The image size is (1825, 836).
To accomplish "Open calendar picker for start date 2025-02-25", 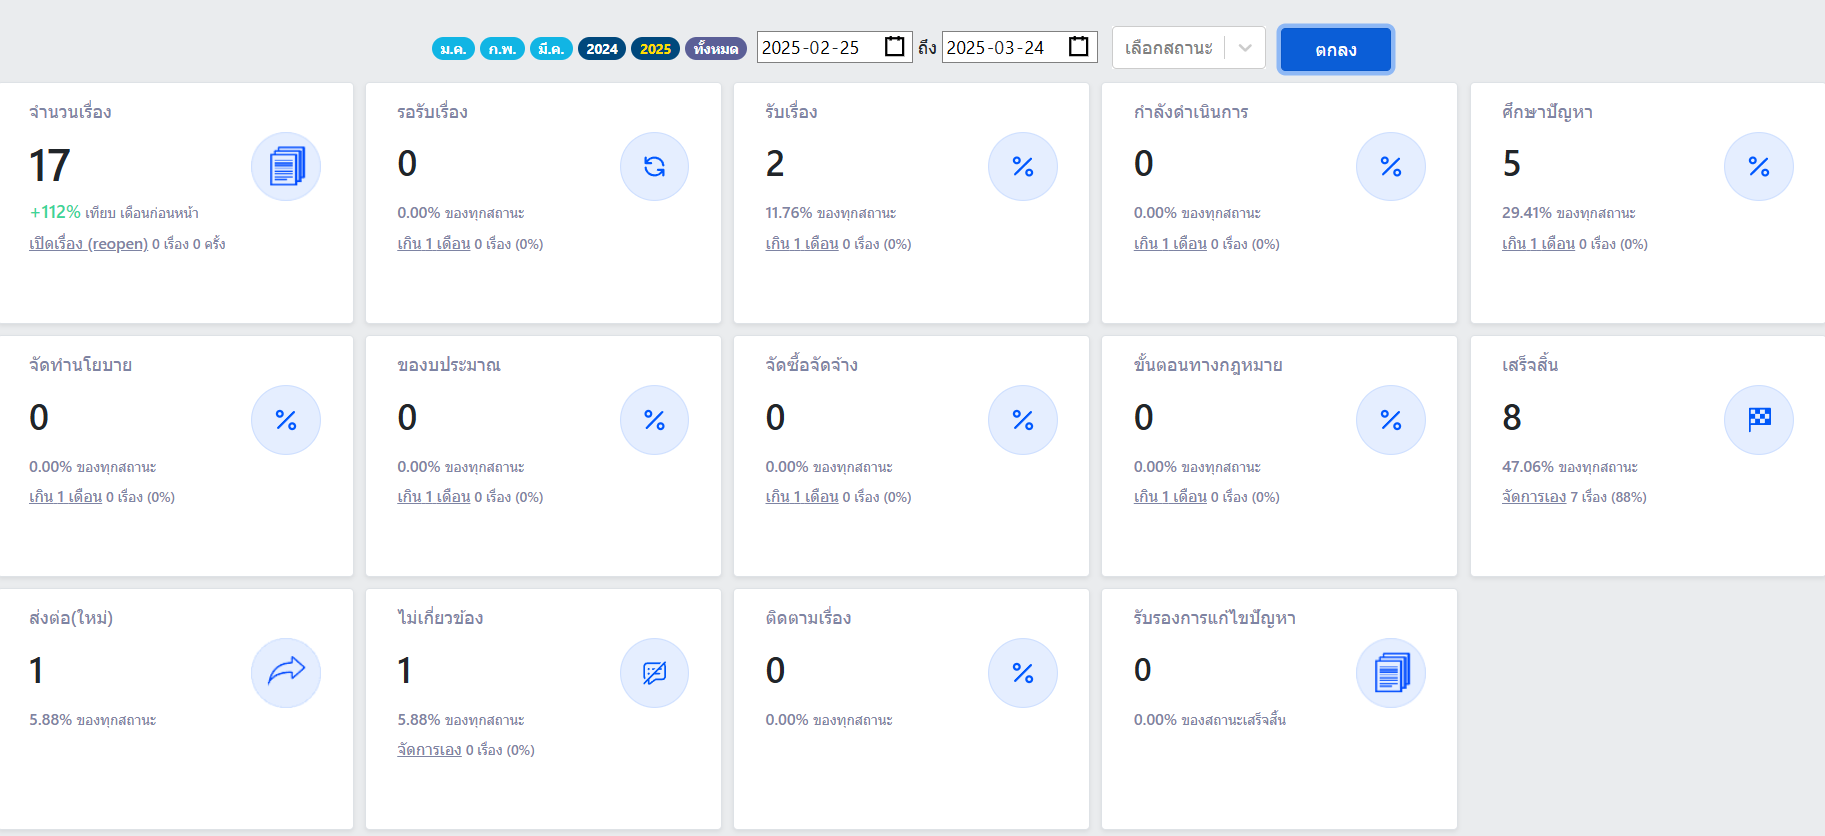I will (x=895, y=47).
